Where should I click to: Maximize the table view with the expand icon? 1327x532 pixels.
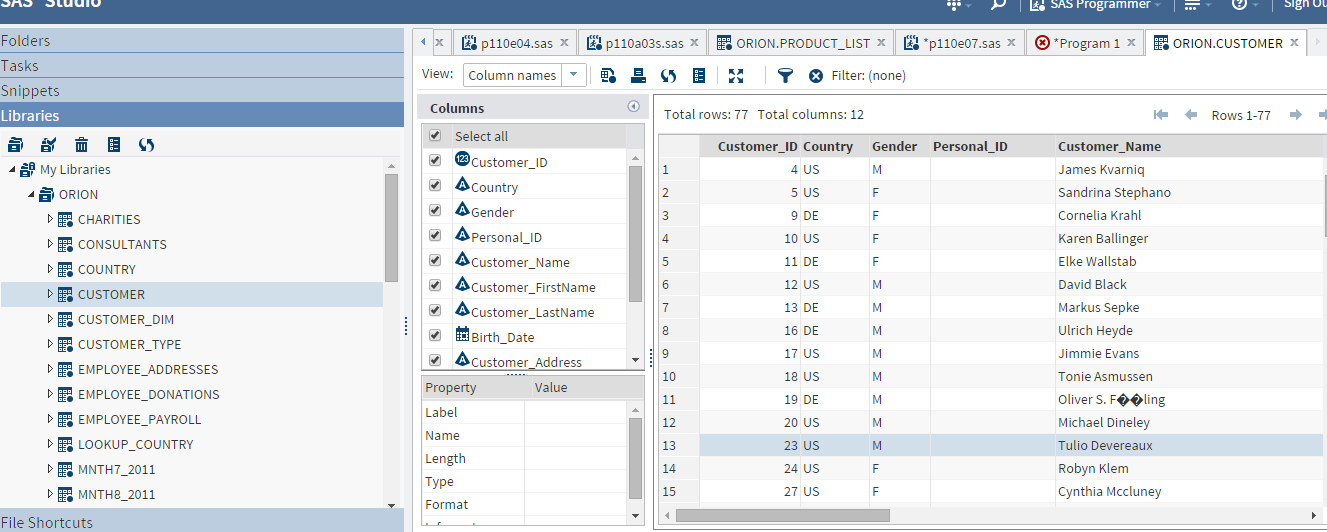pyautogui.click(x=736, y=75)
